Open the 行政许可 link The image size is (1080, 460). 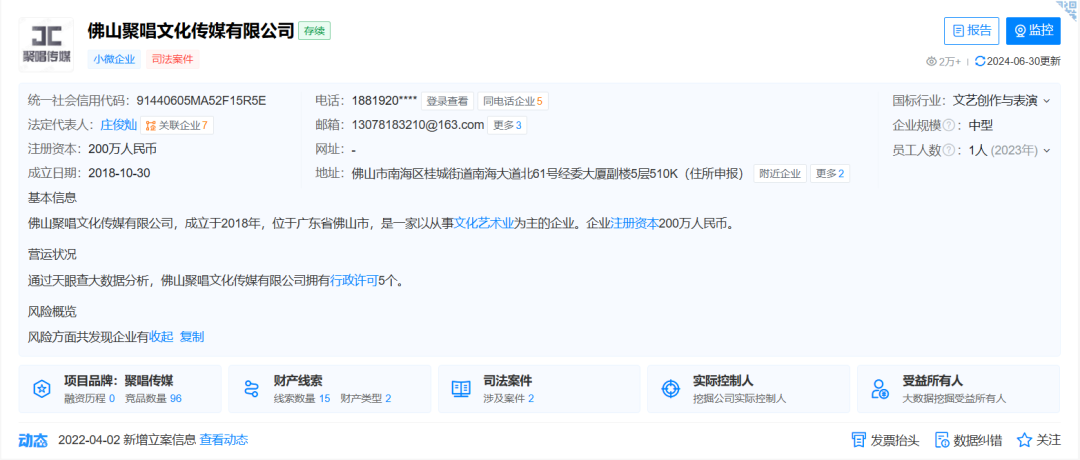[x=354, y=280]
